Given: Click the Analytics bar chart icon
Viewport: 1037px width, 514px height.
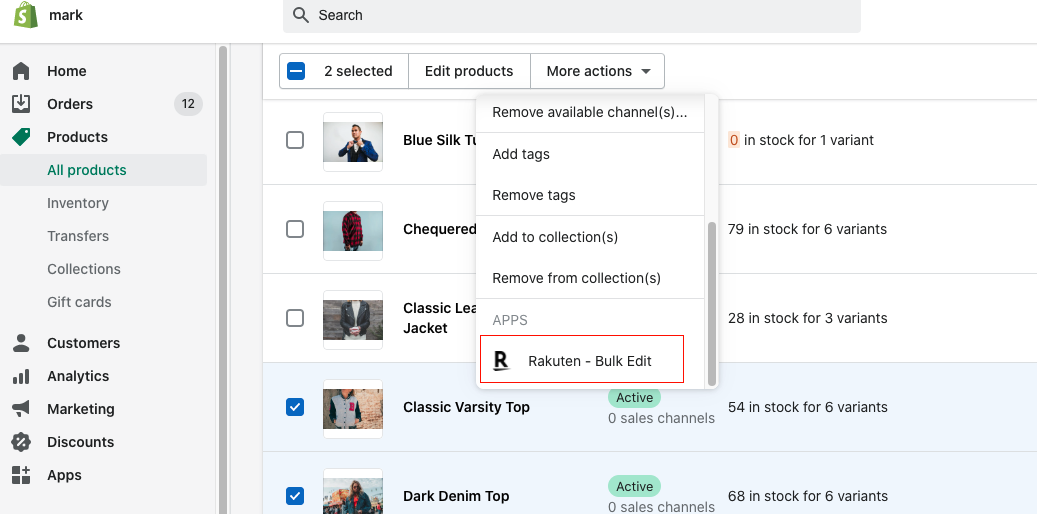Looking at the screenshot, I should [21, 376].
